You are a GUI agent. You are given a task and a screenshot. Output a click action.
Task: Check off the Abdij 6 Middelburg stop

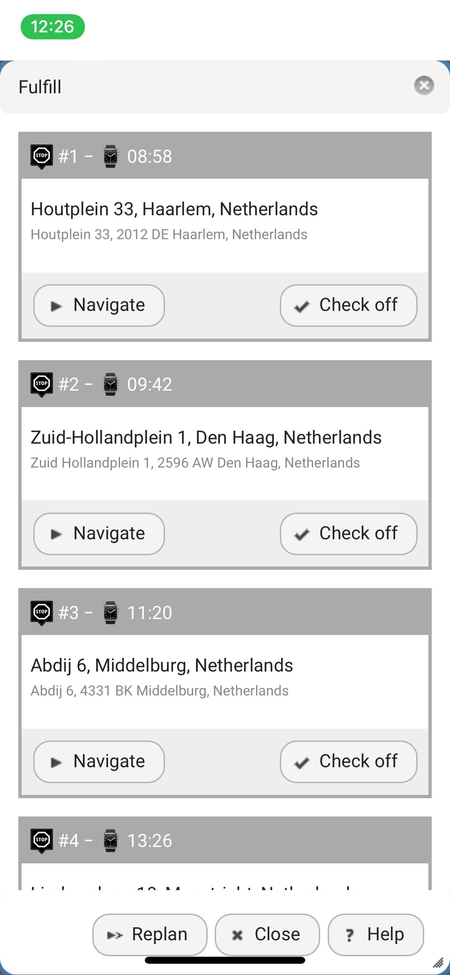pyautogui.click(x=349, y=762)
